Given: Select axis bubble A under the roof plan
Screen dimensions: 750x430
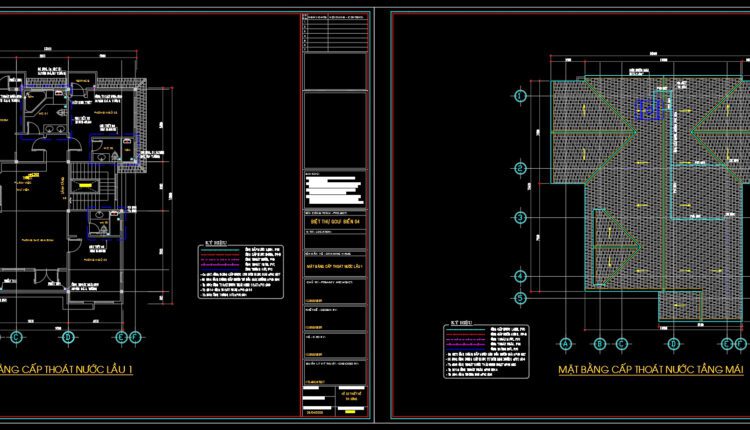Looking at the screenshot, I should coord(566,344).
